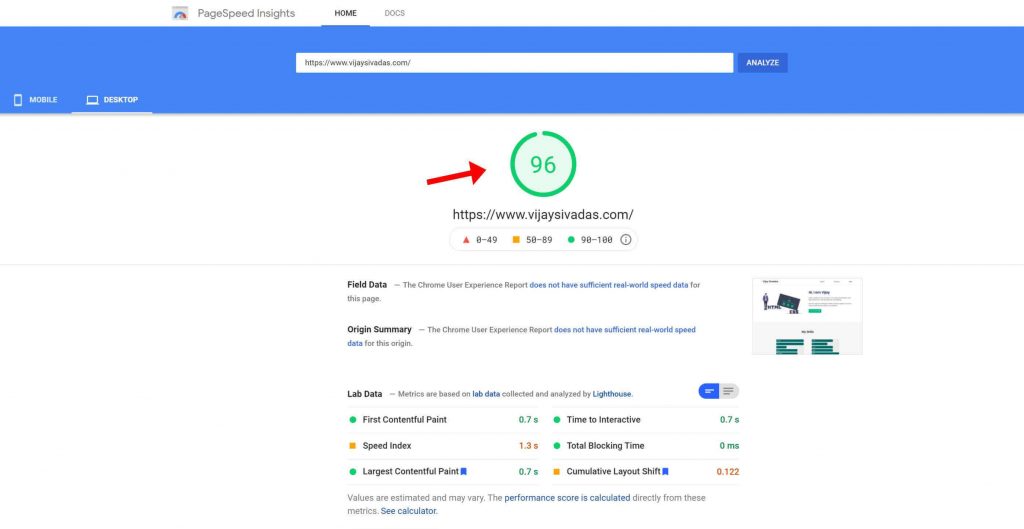Open the DOCS tab
Screen dimensions: 1024x529
click(x=394, y=13)
